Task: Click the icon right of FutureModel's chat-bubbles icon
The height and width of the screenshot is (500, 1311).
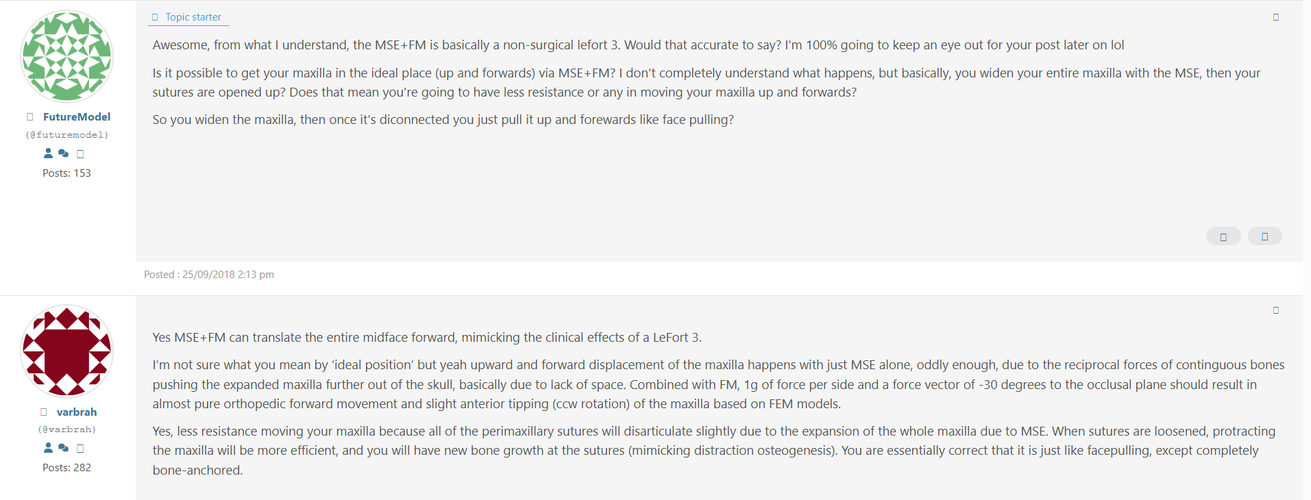Action: [80, 154]
